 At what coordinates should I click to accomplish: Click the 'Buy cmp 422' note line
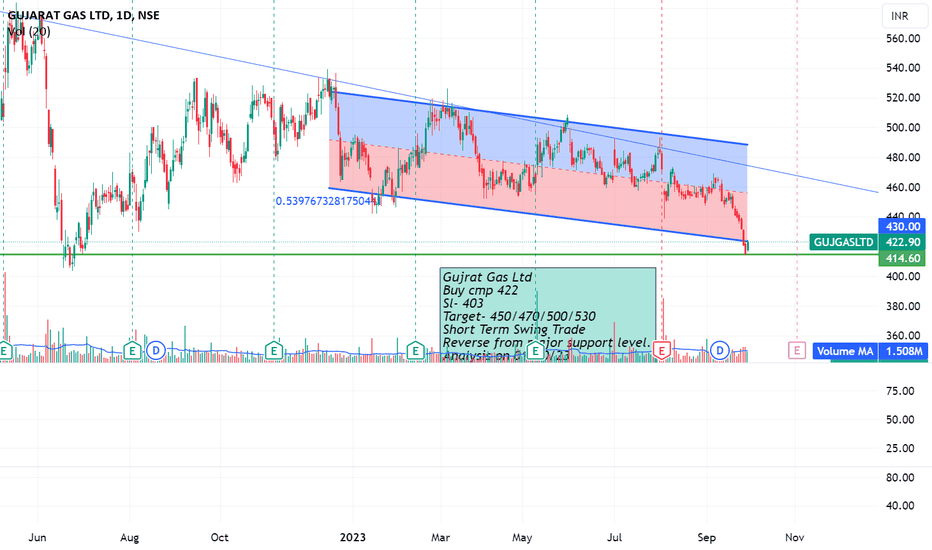480,290
